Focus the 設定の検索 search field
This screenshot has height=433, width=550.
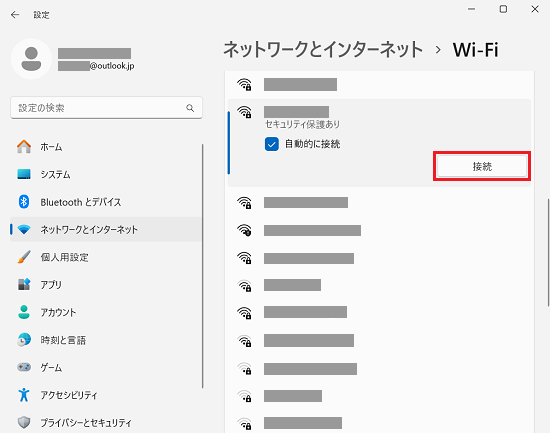106,108
